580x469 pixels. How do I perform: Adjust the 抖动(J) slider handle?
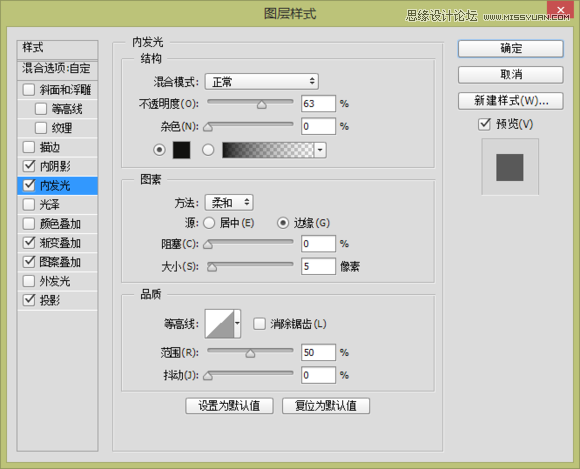pos(208,376)
